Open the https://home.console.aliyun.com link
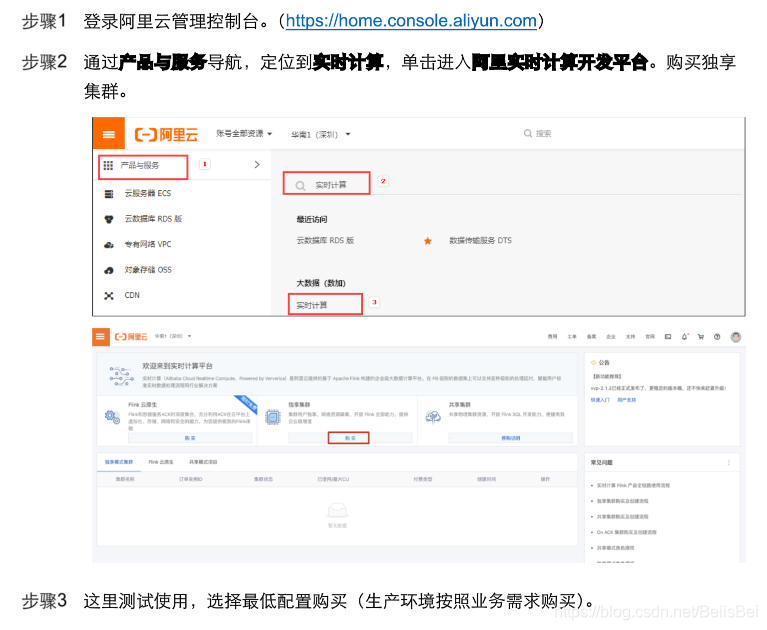This screenshot has height=630, width=767. point(411,21)
